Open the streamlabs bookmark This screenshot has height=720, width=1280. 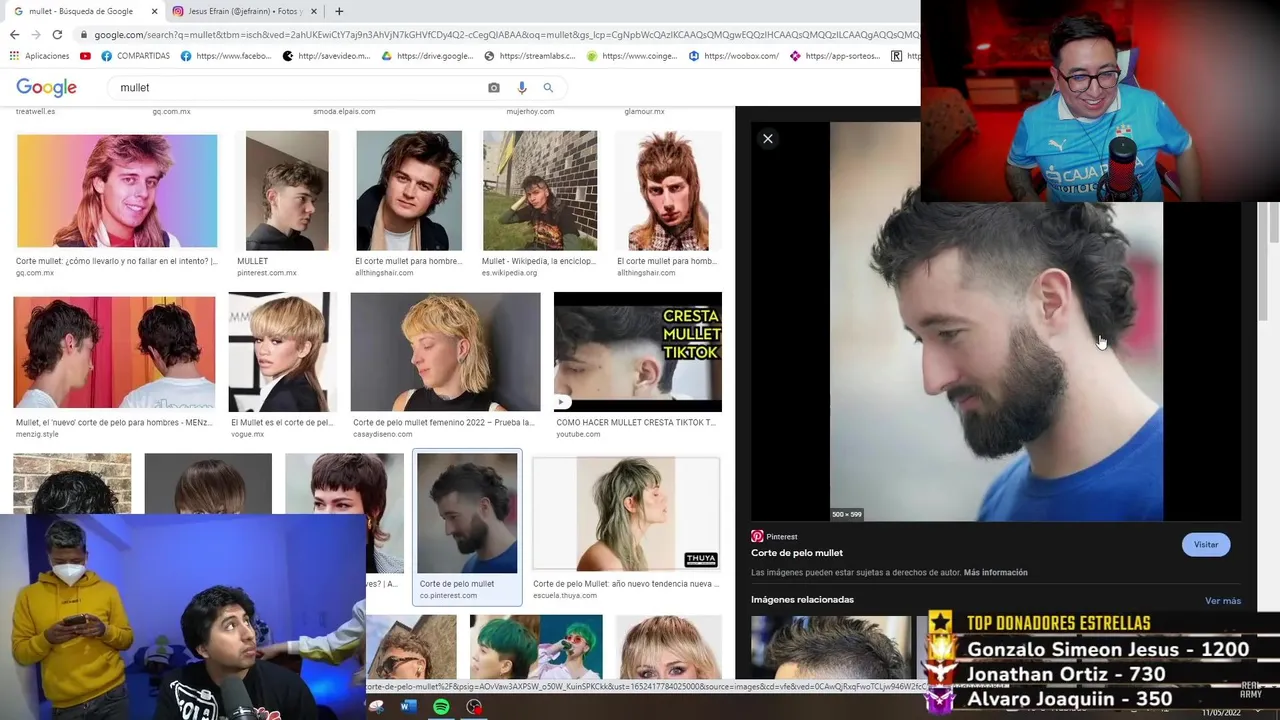(530, 56)
